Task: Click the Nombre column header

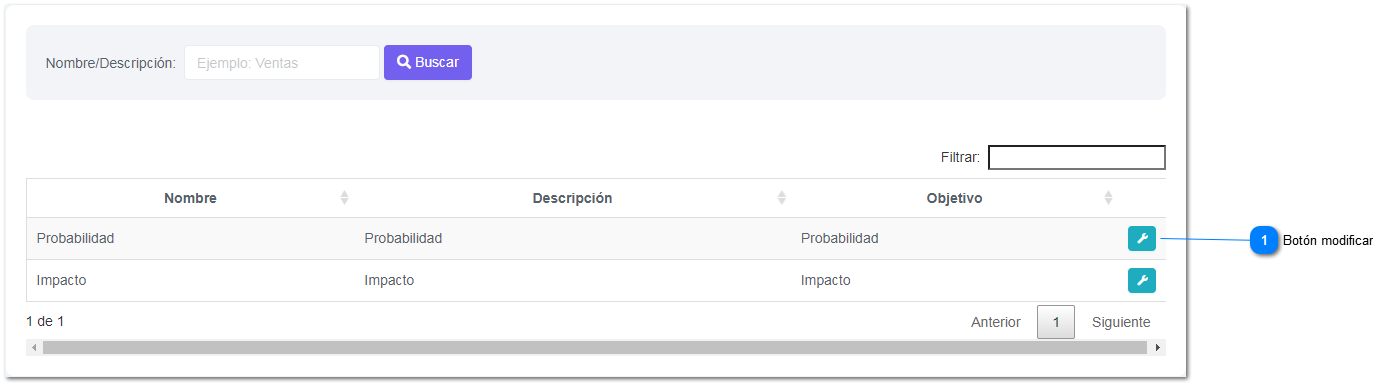Action: pos(190,198)
